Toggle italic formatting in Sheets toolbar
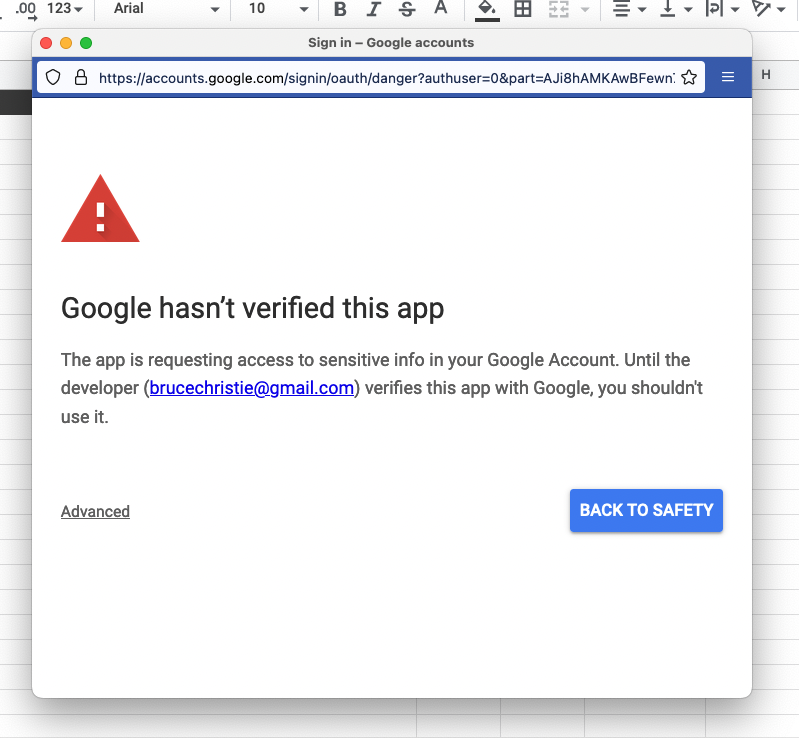 coord(373,9)
